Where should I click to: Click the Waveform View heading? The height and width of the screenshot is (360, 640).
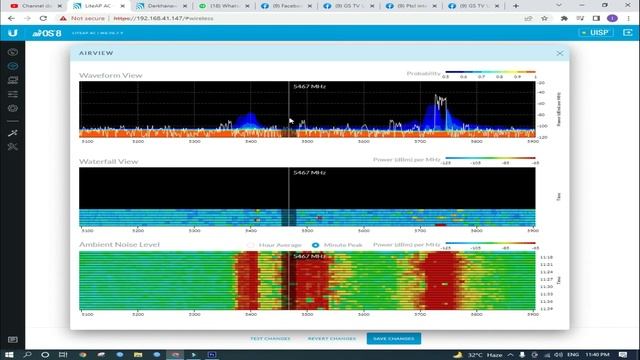click(111, 76)
